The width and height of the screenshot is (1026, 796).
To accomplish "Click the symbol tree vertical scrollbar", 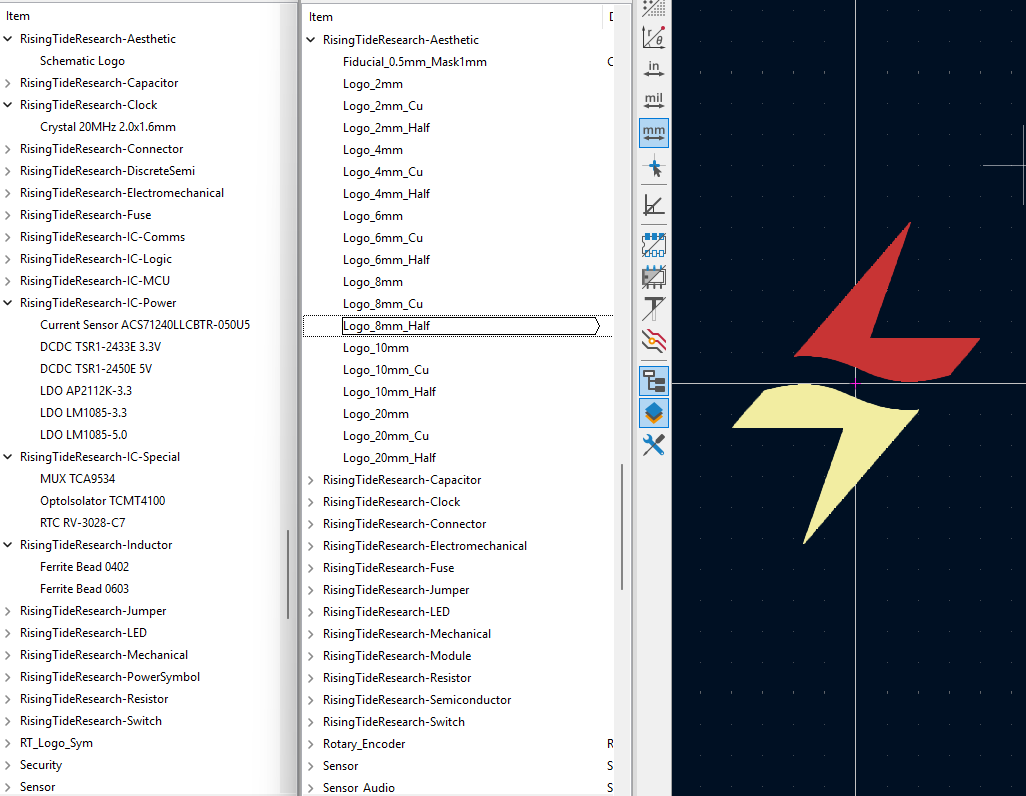I will pos(288,573).
